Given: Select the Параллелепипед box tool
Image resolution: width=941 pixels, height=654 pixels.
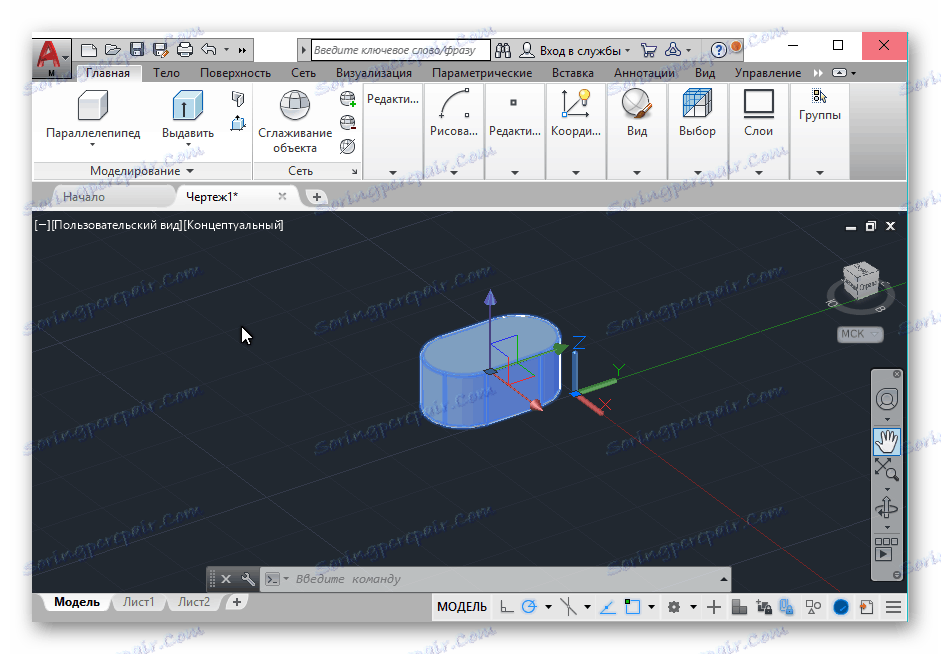Looking at the screenshot, I should click(x=93, y=117).
